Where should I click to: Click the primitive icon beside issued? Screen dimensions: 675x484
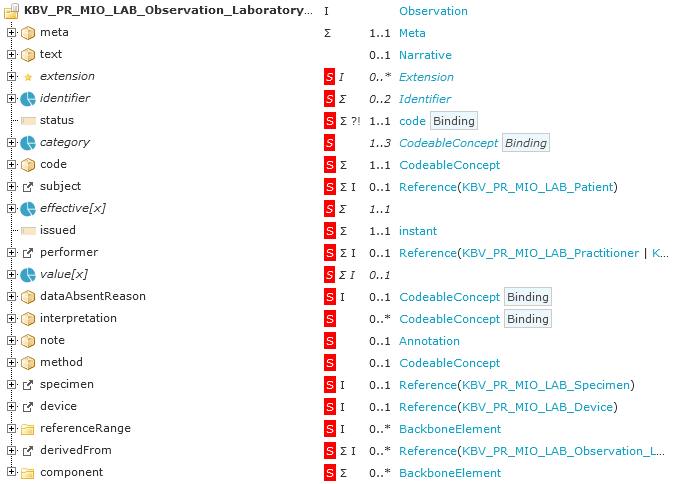tap(28, 231)
